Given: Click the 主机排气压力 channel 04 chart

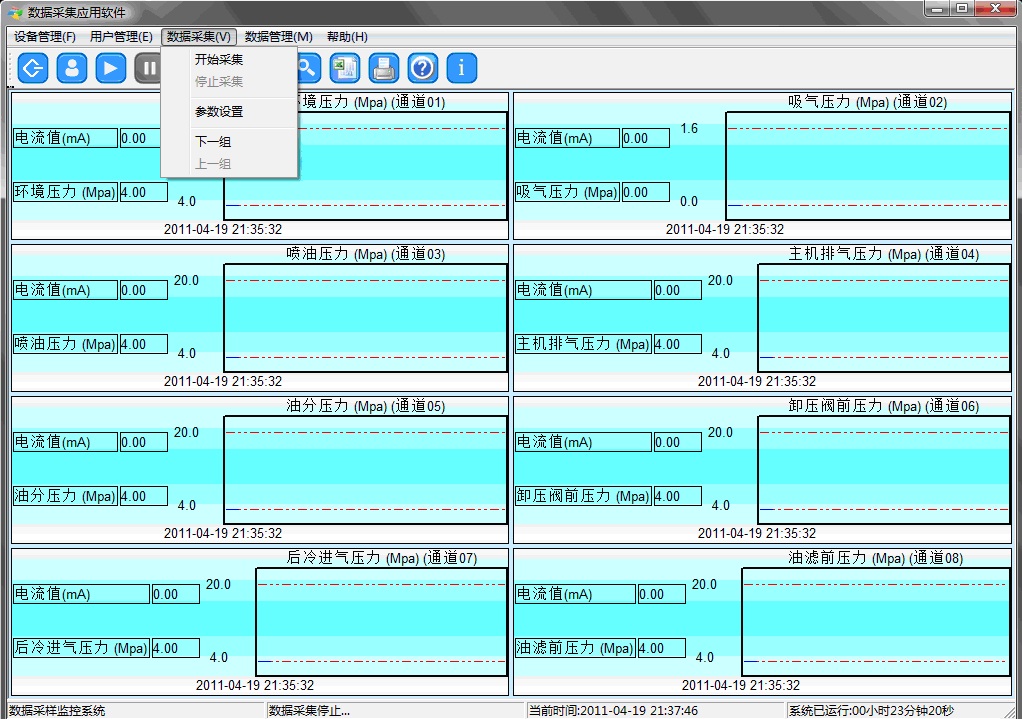Looking at the screenshot, I should pos(884,318).
